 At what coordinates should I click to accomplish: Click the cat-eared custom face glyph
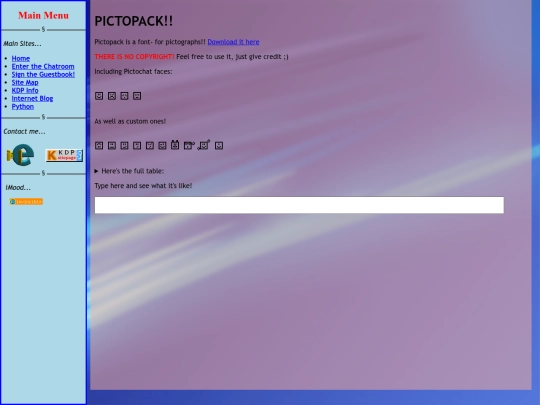175,145
